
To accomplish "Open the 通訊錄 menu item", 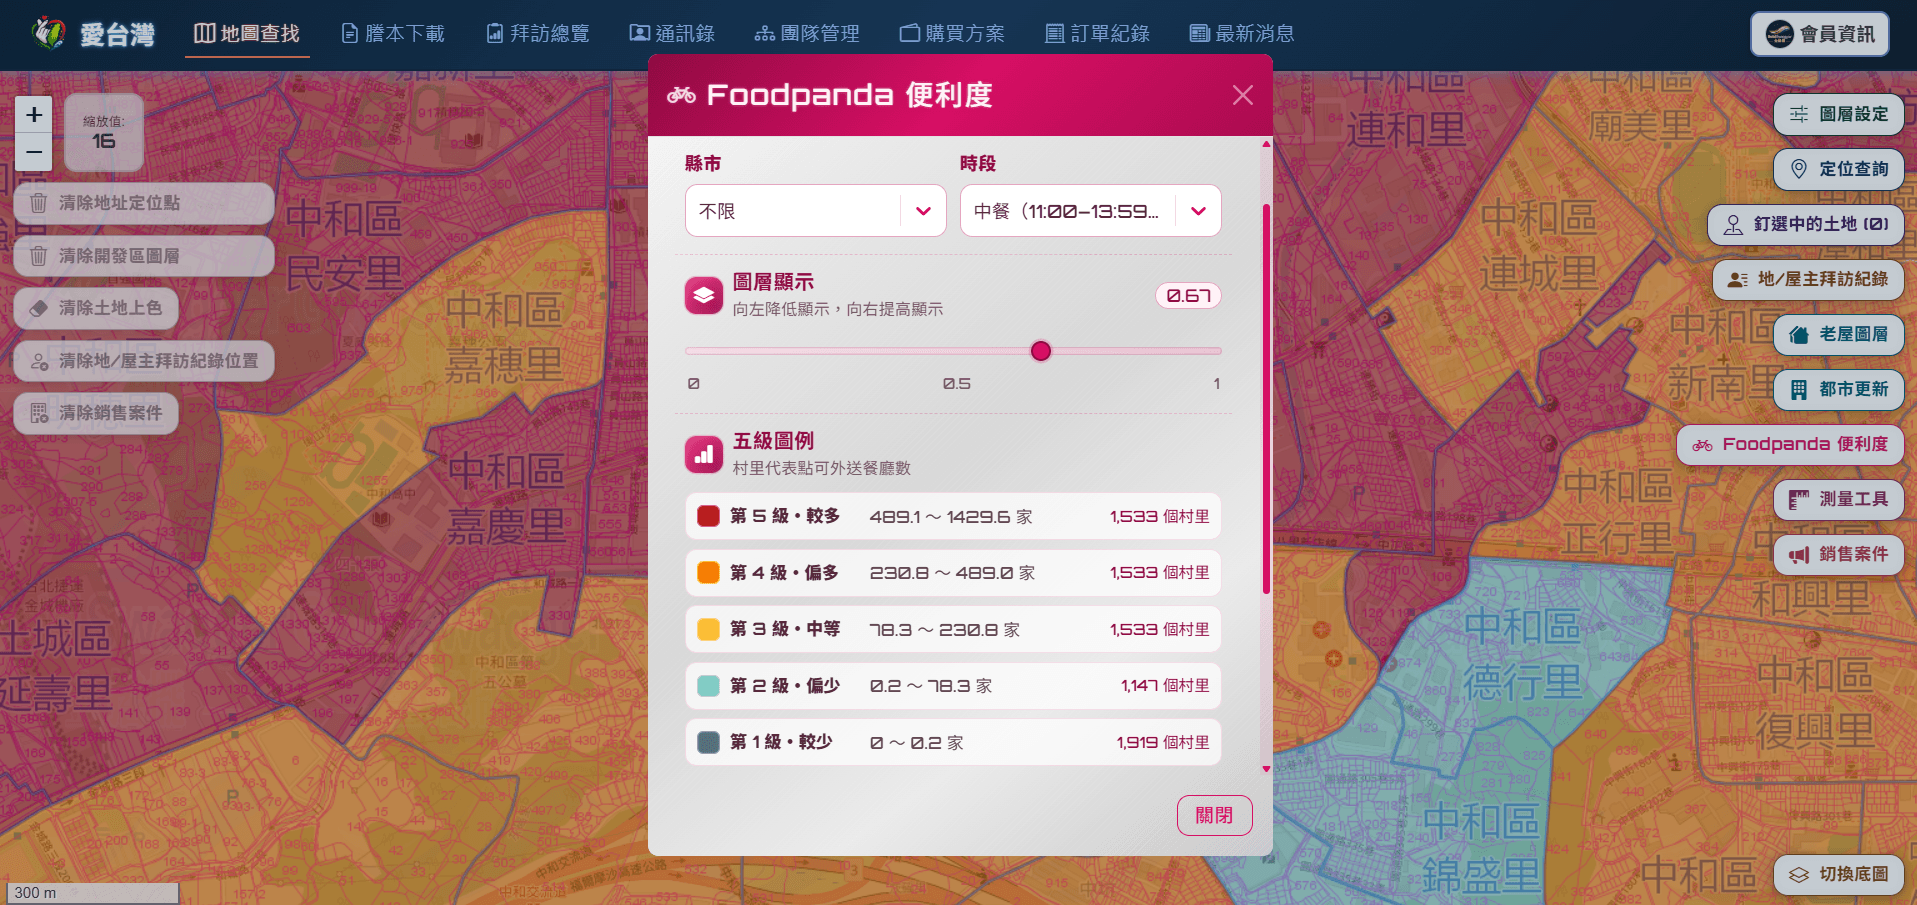I will tap(672, 34).
